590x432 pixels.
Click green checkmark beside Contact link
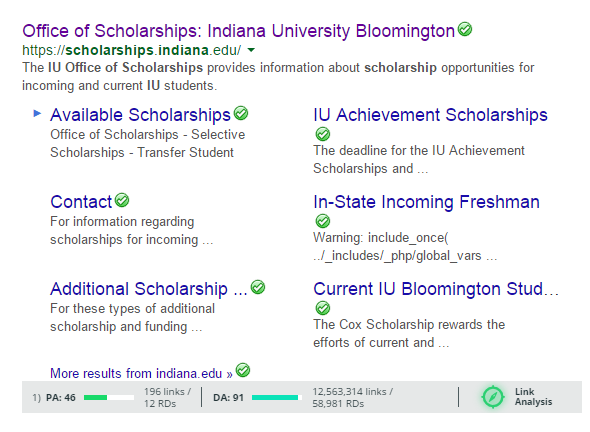point(122,200)
